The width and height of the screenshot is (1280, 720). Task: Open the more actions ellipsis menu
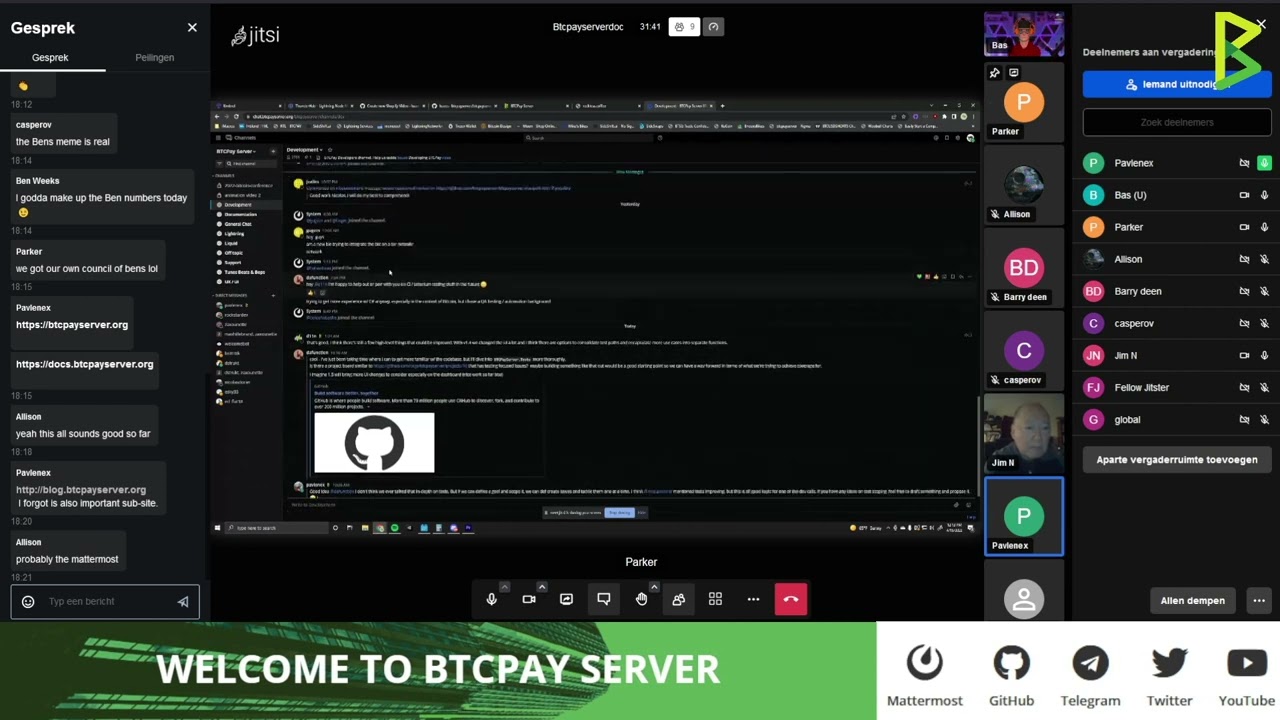753,599
